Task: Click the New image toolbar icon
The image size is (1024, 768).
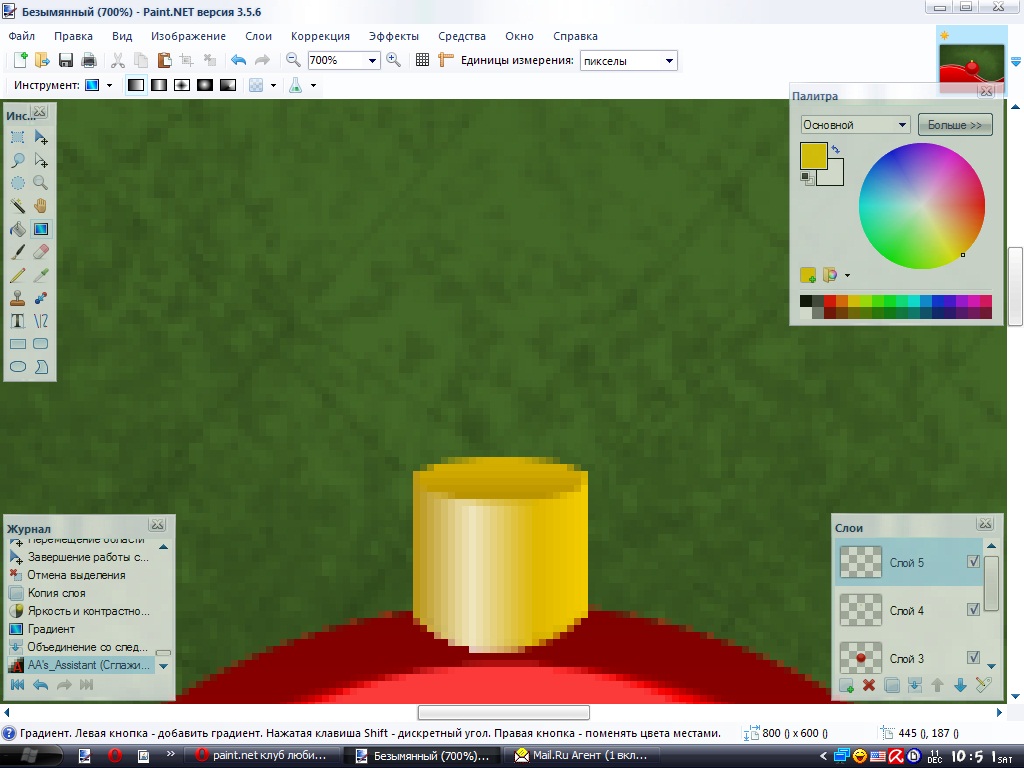Action: point(21,60)
